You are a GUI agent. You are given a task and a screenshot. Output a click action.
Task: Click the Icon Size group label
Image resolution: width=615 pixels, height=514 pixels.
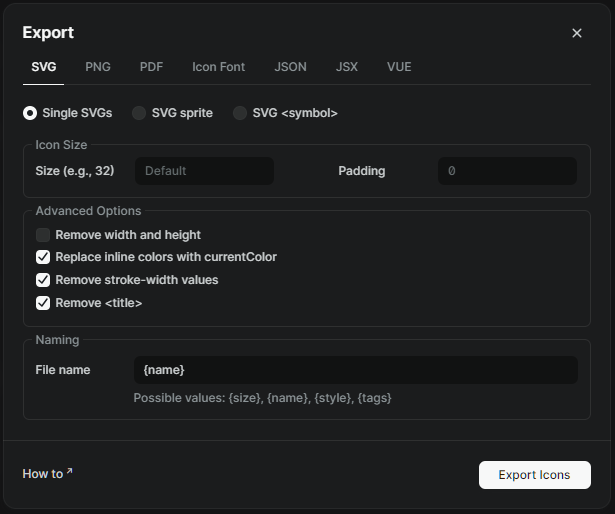point(61,145)
